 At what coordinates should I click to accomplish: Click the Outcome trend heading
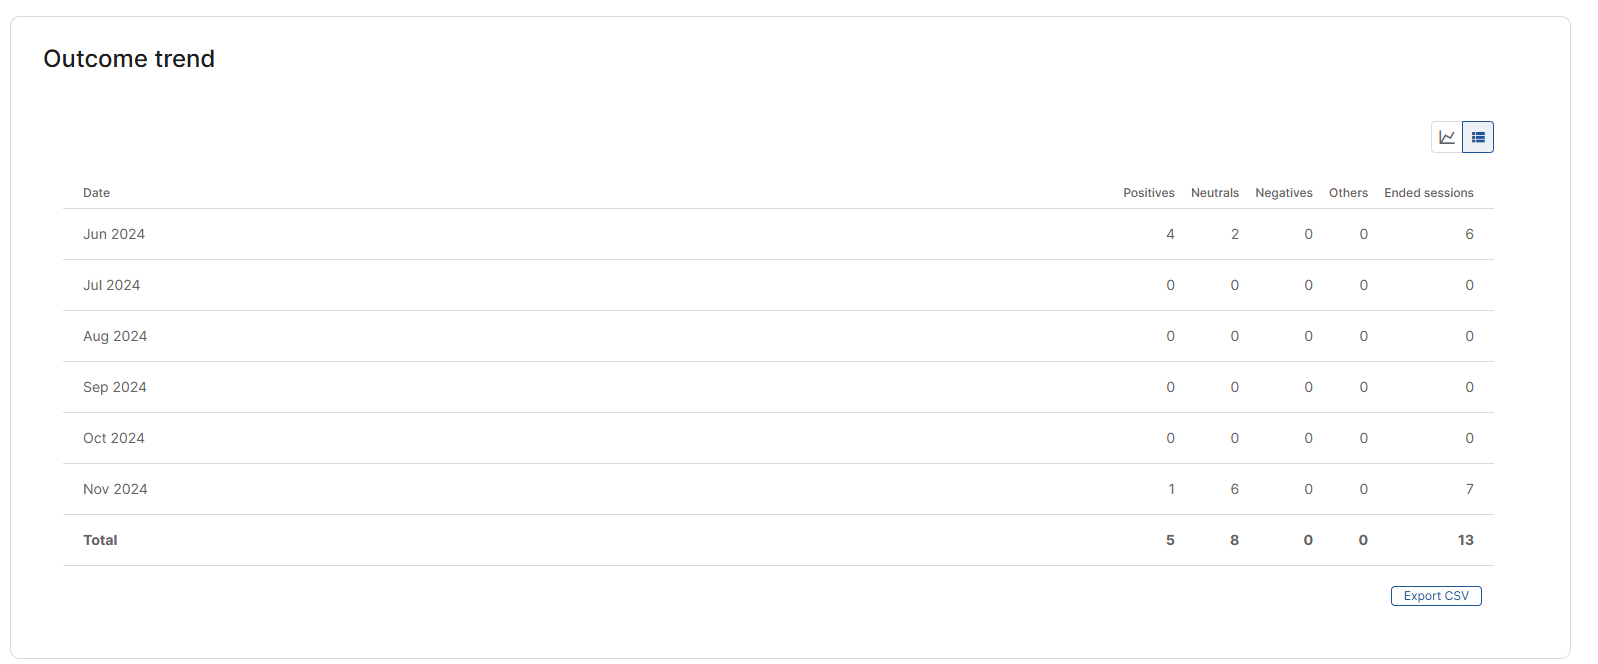click(129, 59)
